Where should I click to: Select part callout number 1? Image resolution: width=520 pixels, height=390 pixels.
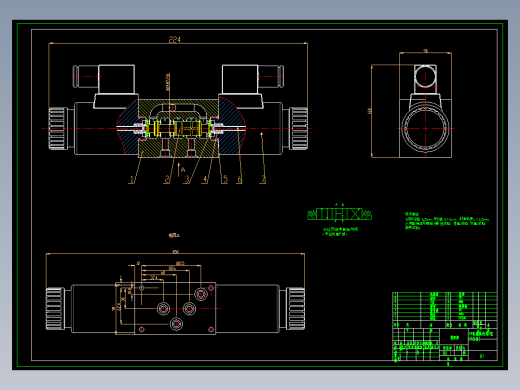coord(132,180)
